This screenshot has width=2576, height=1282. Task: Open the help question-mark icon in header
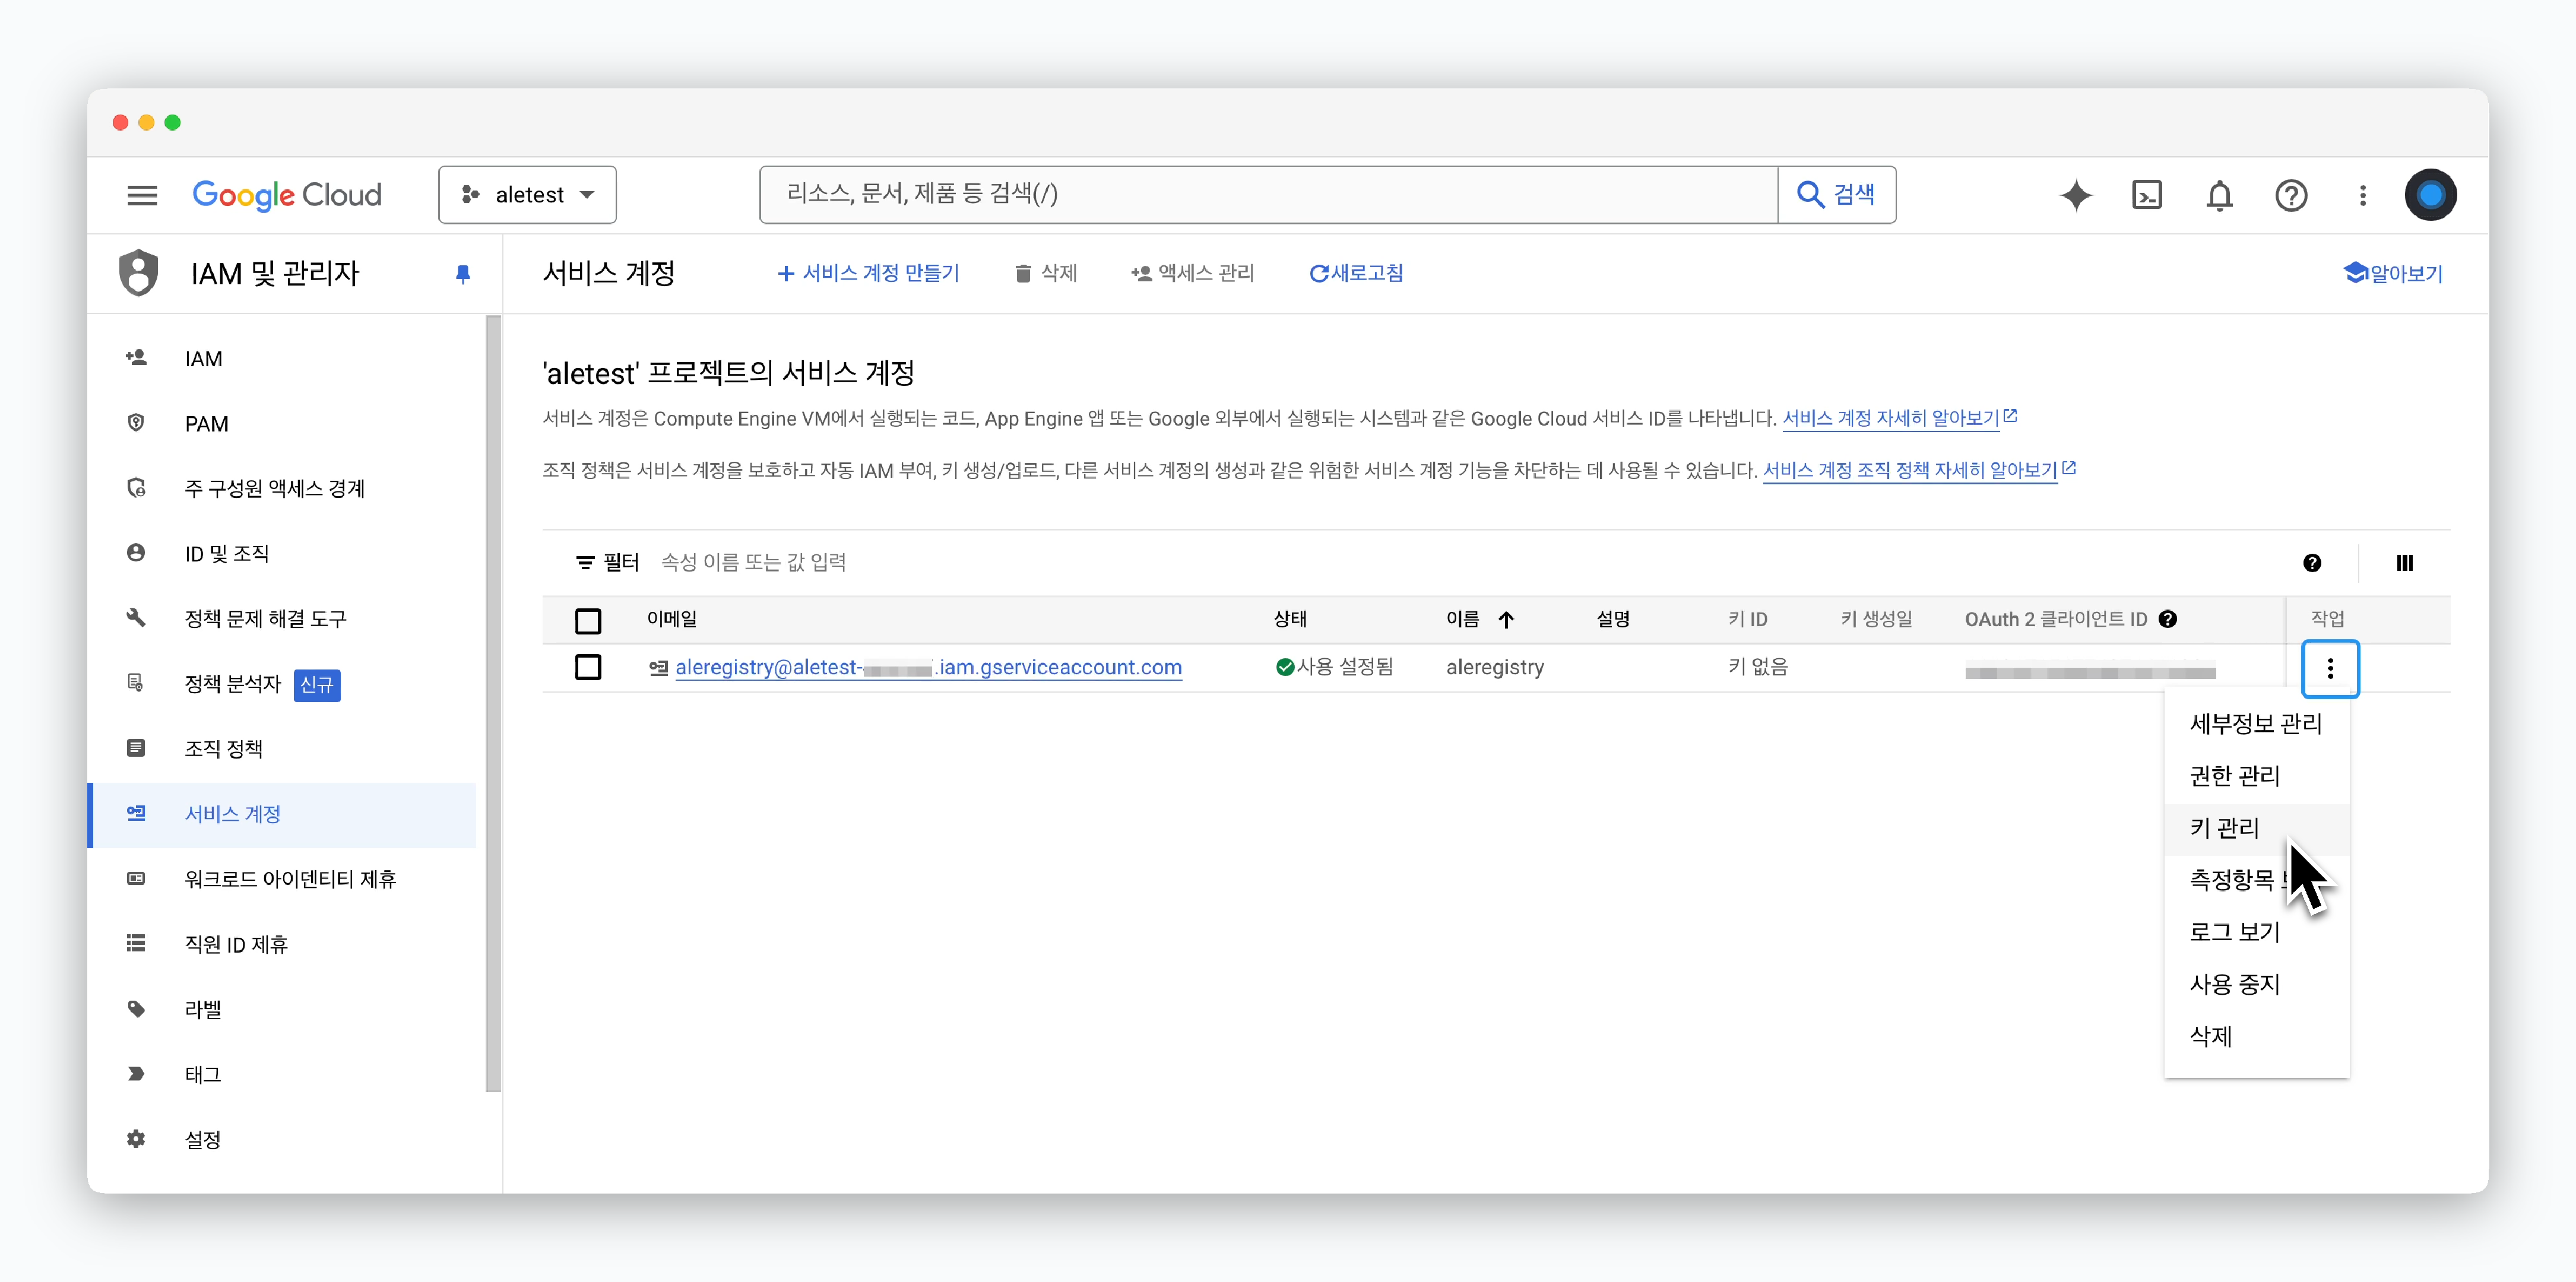(2291, 195)
